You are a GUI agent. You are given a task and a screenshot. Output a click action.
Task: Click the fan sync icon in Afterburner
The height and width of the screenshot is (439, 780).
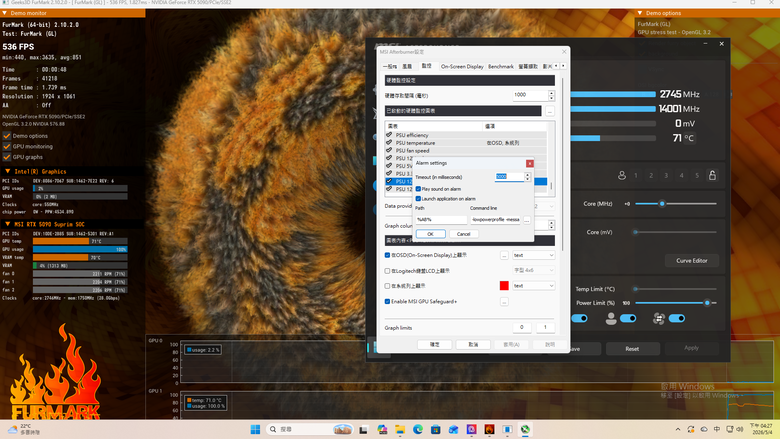659,319
